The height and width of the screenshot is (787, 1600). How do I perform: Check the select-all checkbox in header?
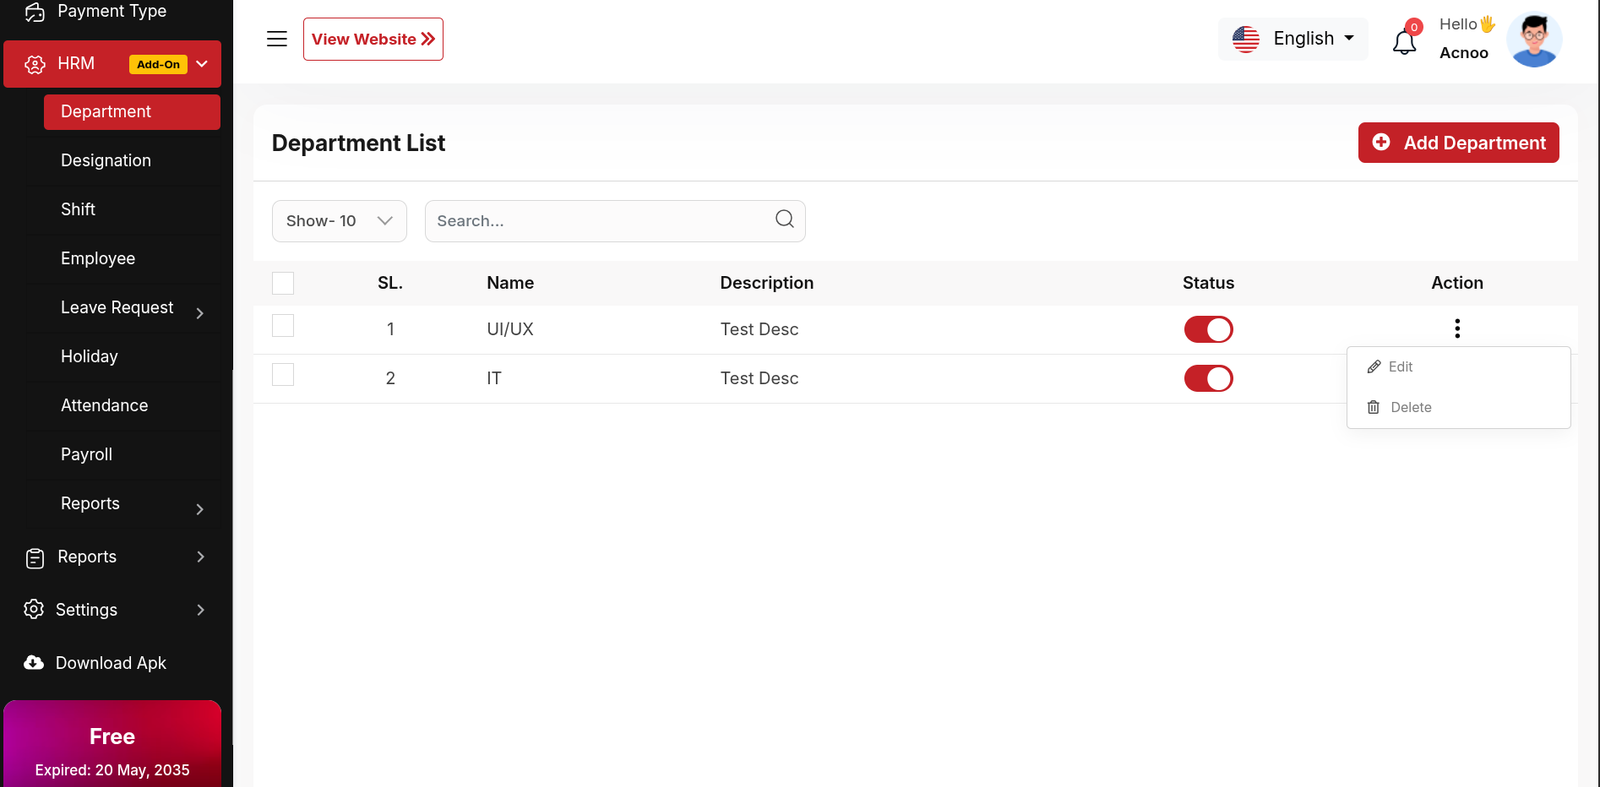(x=283, y=283)
